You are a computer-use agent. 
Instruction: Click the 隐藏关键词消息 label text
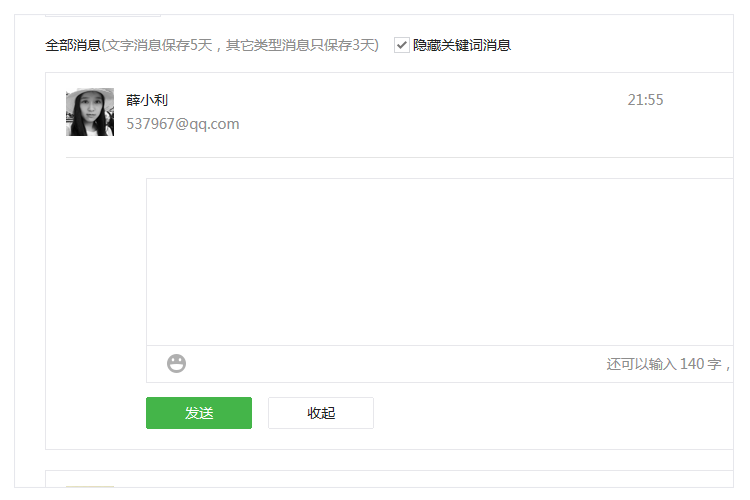[x=462, y=45]
